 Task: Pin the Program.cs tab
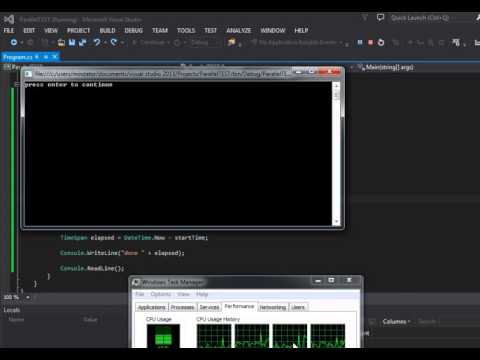pyautogui.click(x=46, y=57)
